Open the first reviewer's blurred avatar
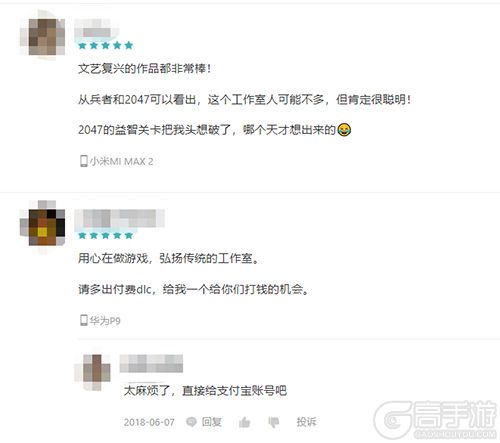 (x=42, y=36)
